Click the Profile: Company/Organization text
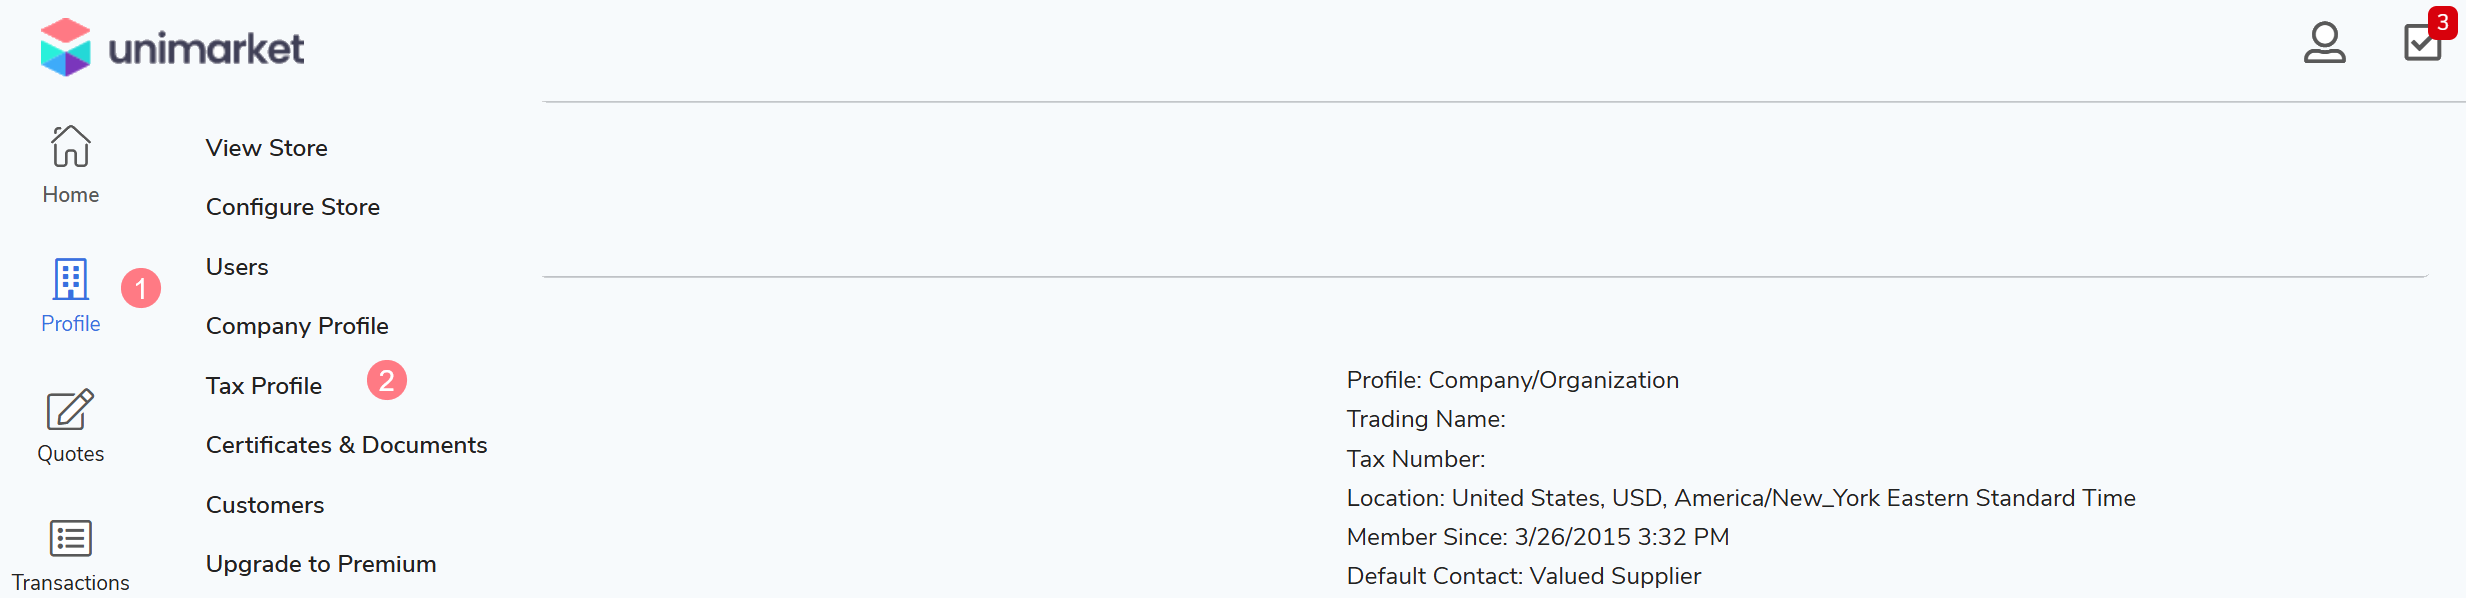The height and width of the screenshot is (598, 2466). click(x=1512, y=380)
